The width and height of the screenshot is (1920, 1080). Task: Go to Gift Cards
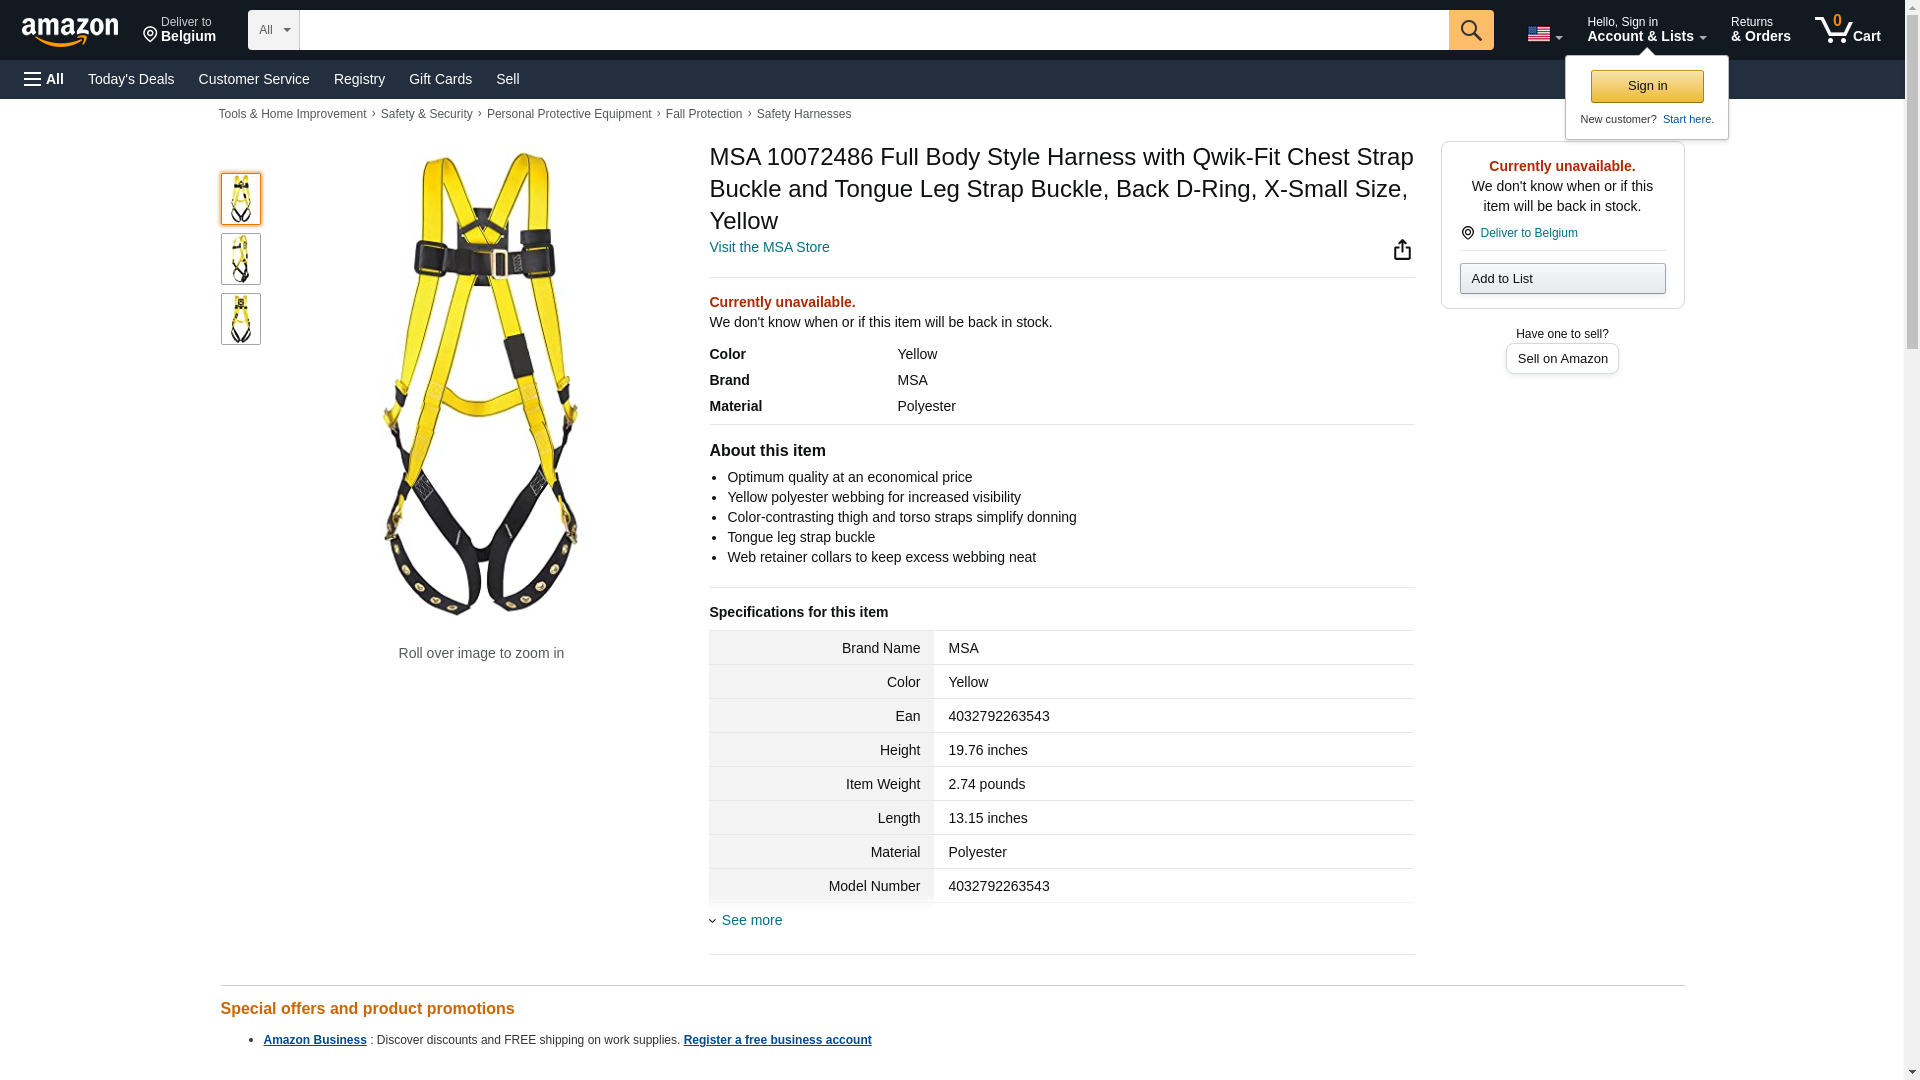pos(440,79)
